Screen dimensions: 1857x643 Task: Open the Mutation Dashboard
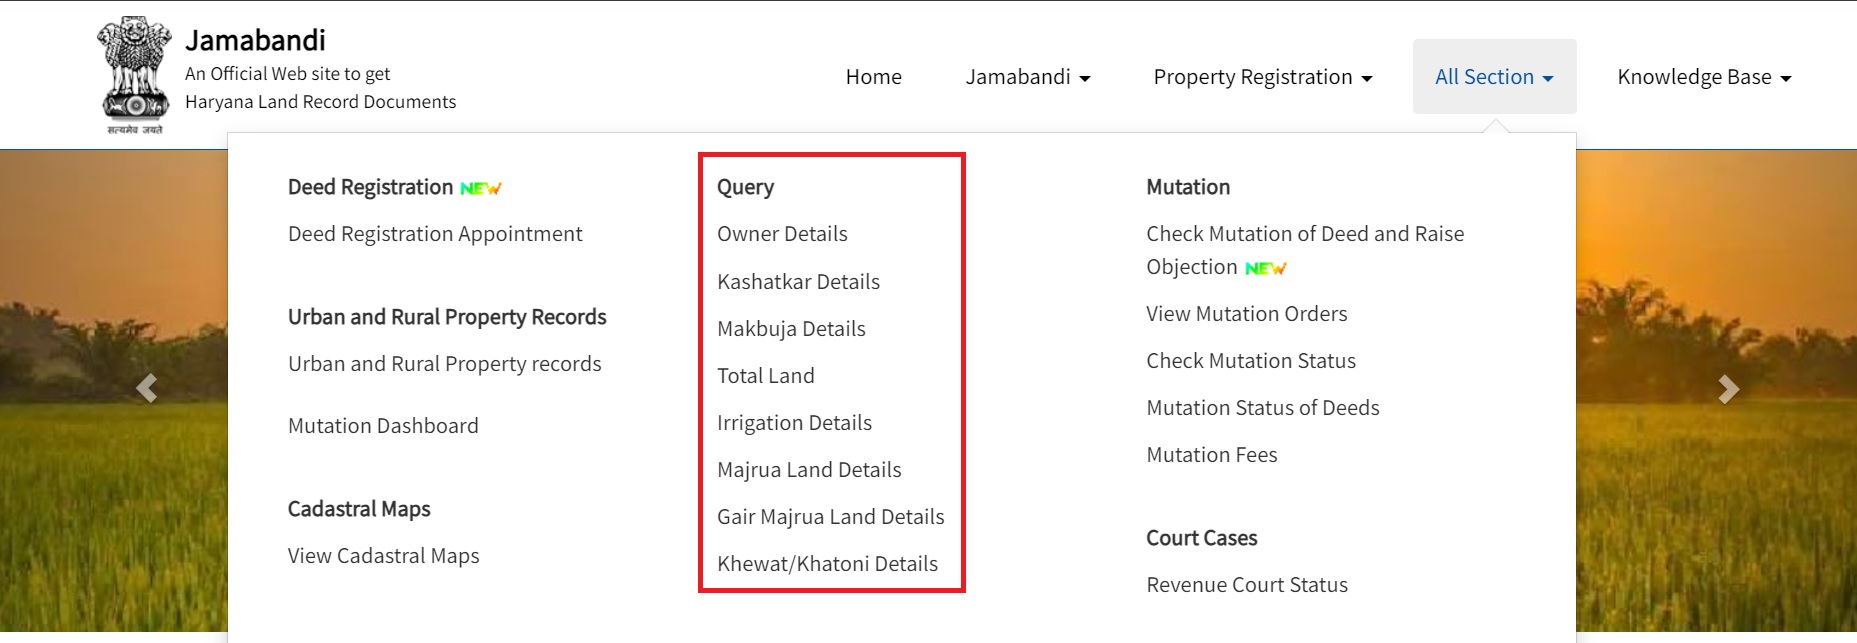[x=383, y=425]
